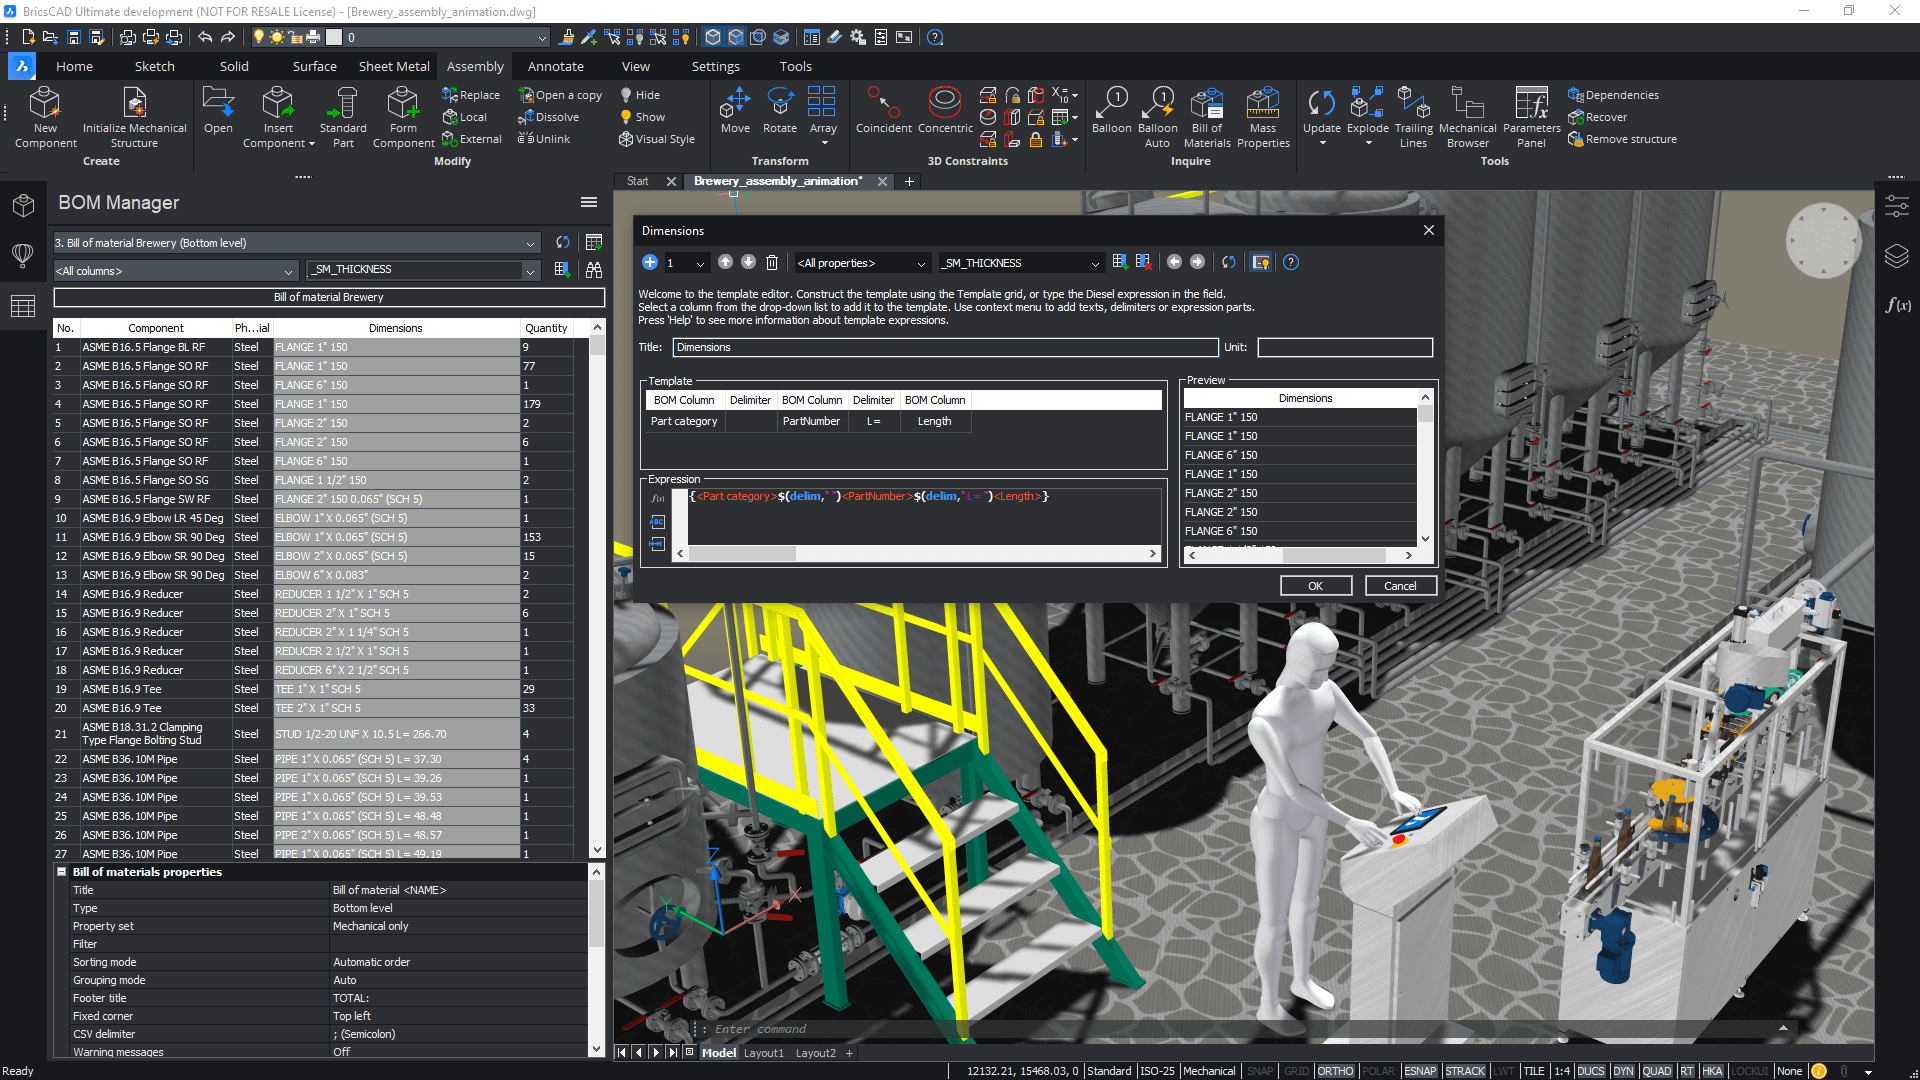Toggle ORTHO mode in the status bar
Screen dimensions: 1920x1080
[1335, 1071]
